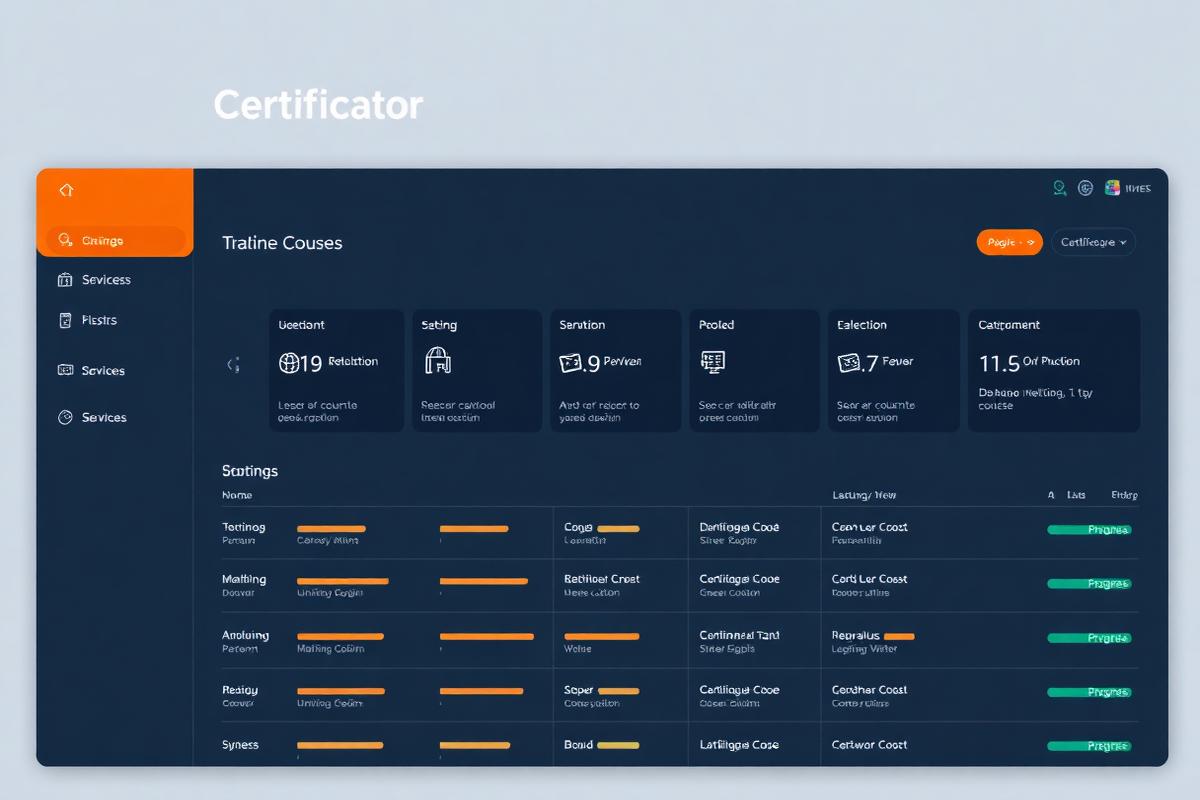The height and width of the screenshot is (800, 1200).
Task: Open the colorful grid apps icon
Action: pyautogui.click(x=1111, y=188)
